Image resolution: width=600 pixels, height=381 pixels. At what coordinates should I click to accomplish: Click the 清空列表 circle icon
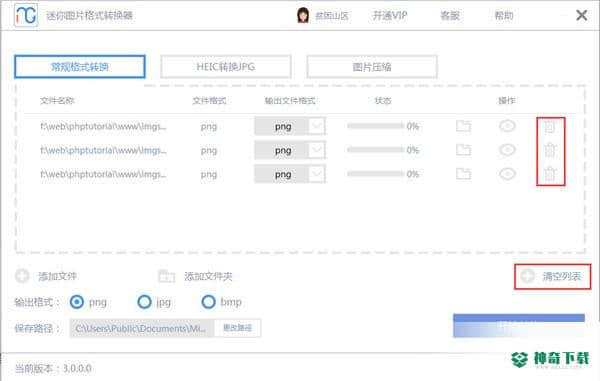(x=527, y=276)
